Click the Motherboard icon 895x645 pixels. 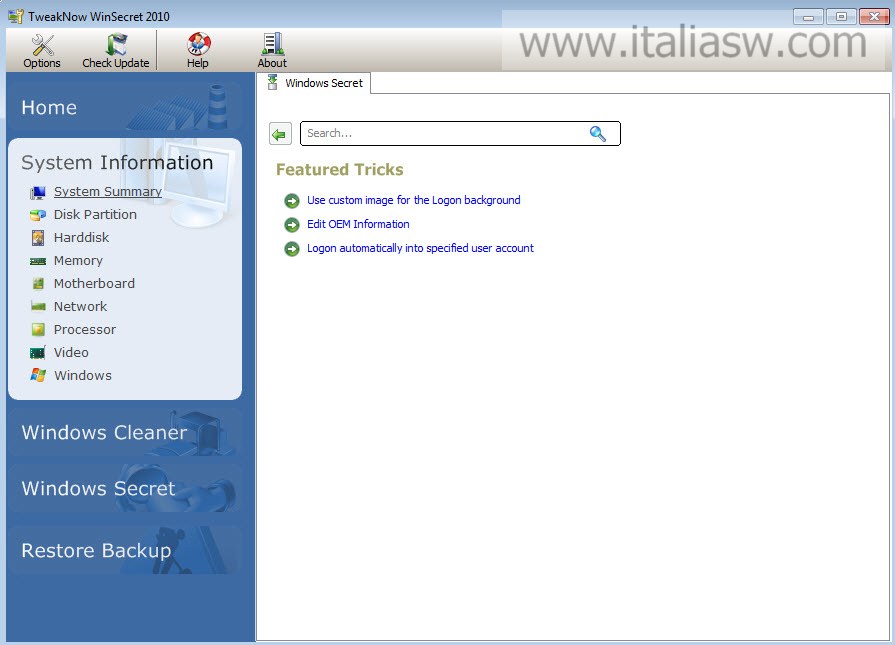(38, 284)
